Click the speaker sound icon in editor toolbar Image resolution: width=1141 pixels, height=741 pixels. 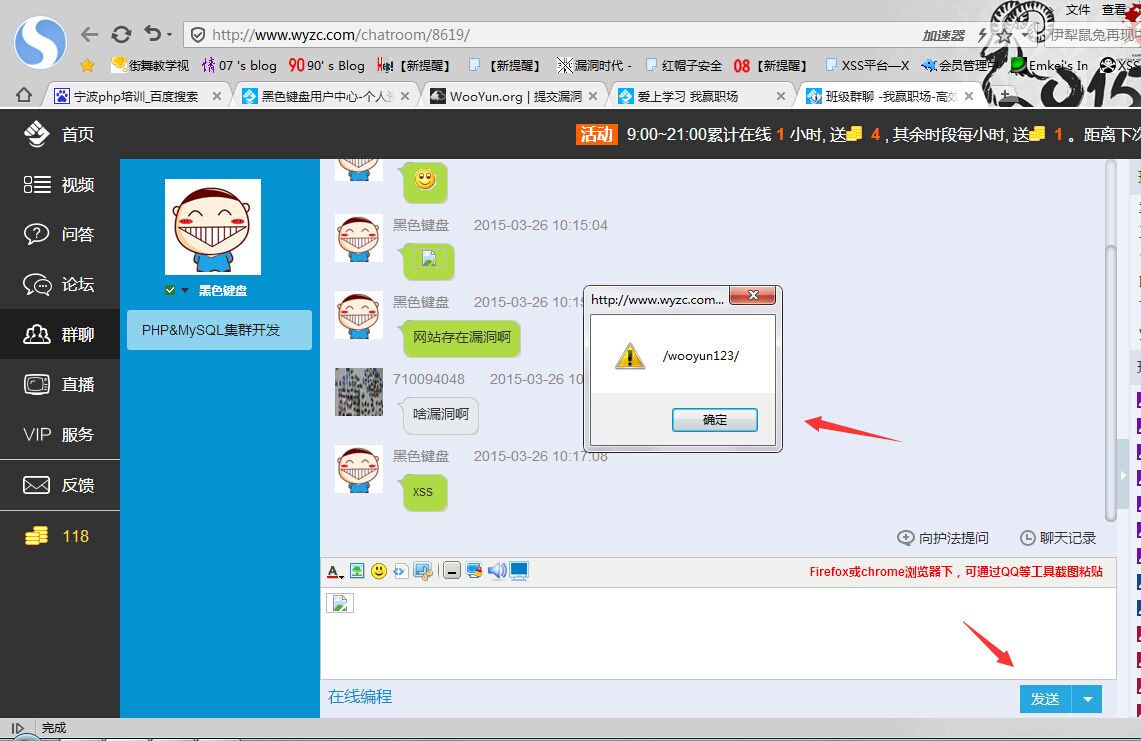click(497, 571)
